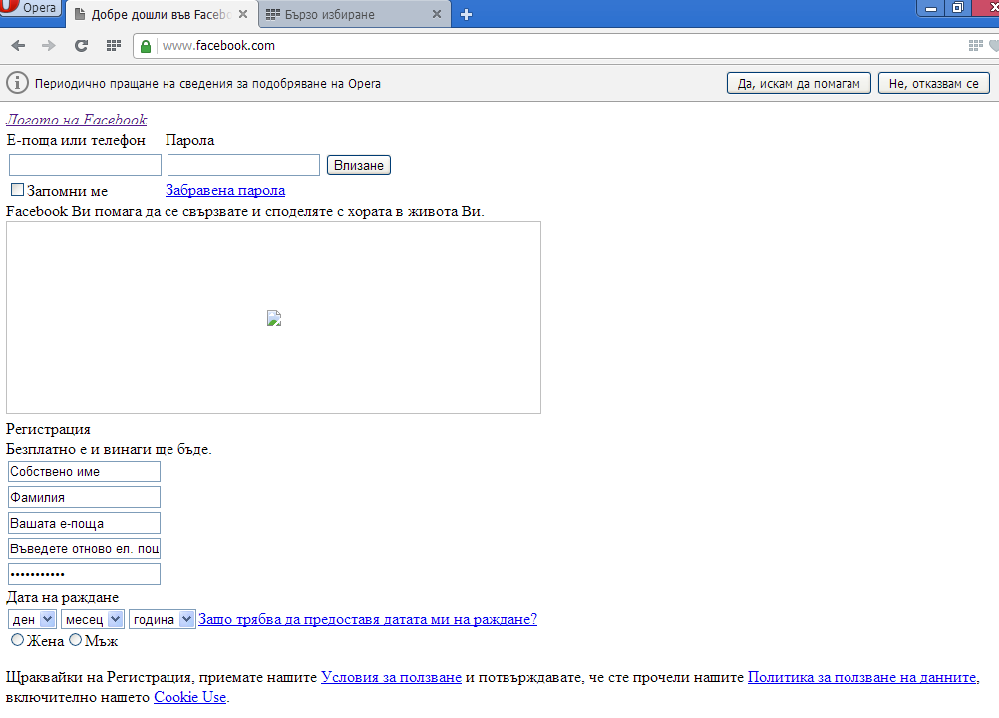Image resolution: width=999 pixels, height=718 pixels.
Task: Focus the Вашата е-поща field
Action: (x=84, y=523)
